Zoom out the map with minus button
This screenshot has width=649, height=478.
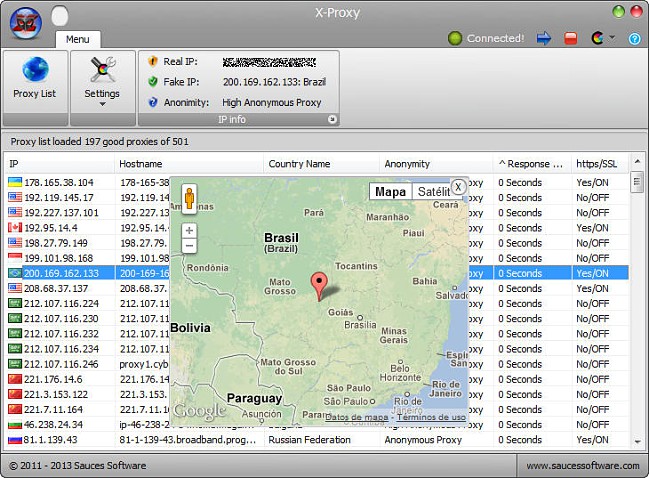pos(189,245)
